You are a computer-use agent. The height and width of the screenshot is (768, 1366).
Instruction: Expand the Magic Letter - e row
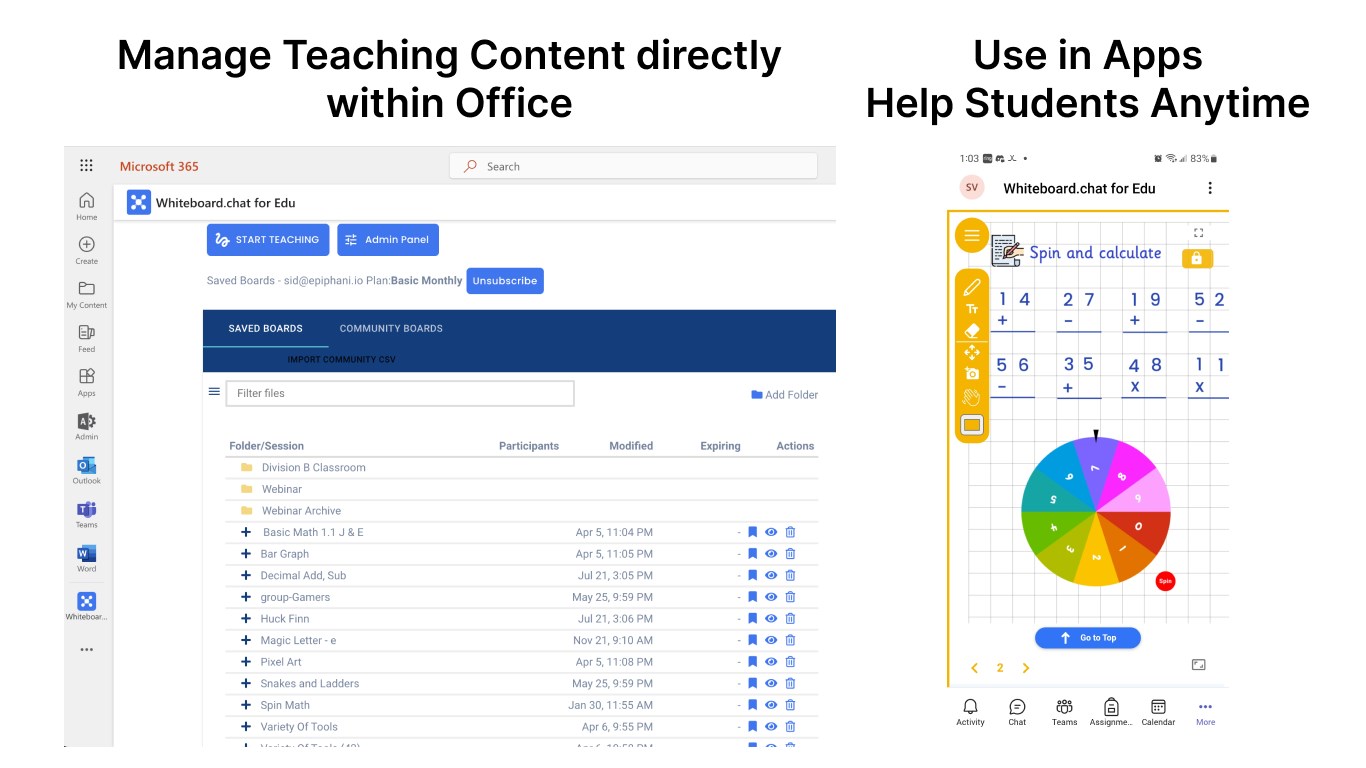point(246,640)
